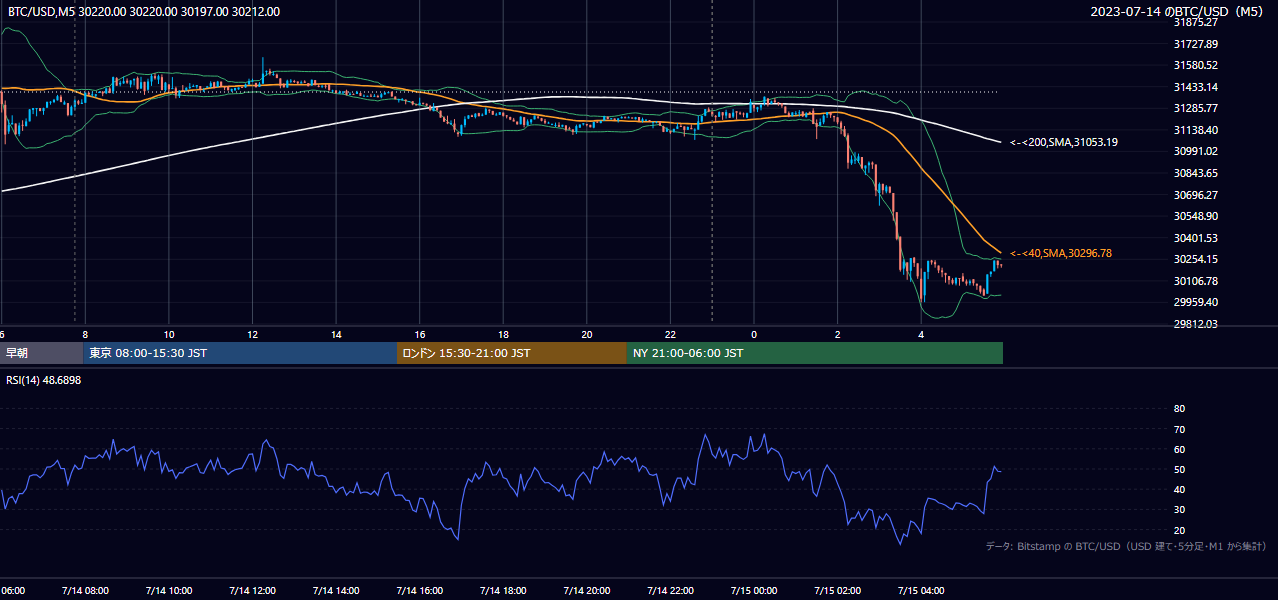
Task: Click bottom axis label 7/14 22:00
Action: point(670,591)
